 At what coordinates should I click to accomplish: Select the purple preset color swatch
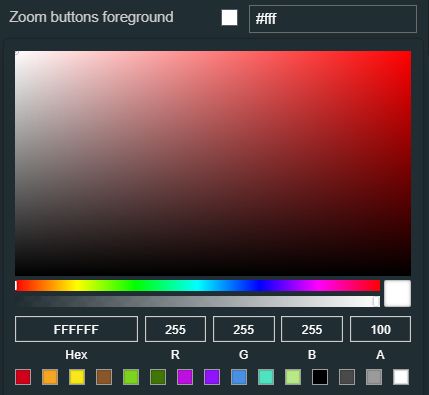point(212,377)
